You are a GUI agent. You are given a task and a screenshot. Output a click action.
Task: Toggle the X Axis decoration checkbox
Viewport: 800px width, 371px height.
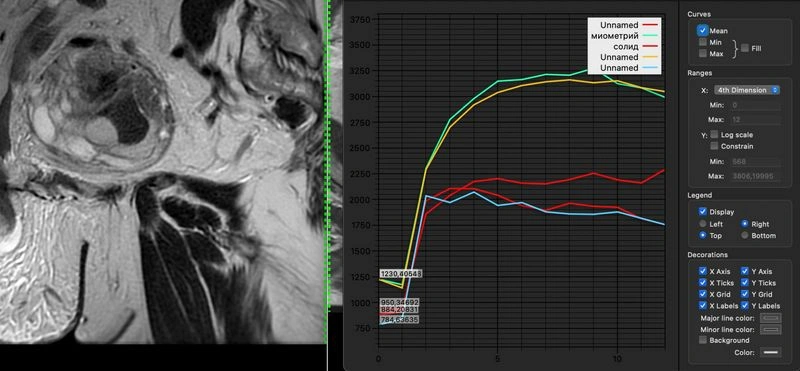click(x=703, y=271)
